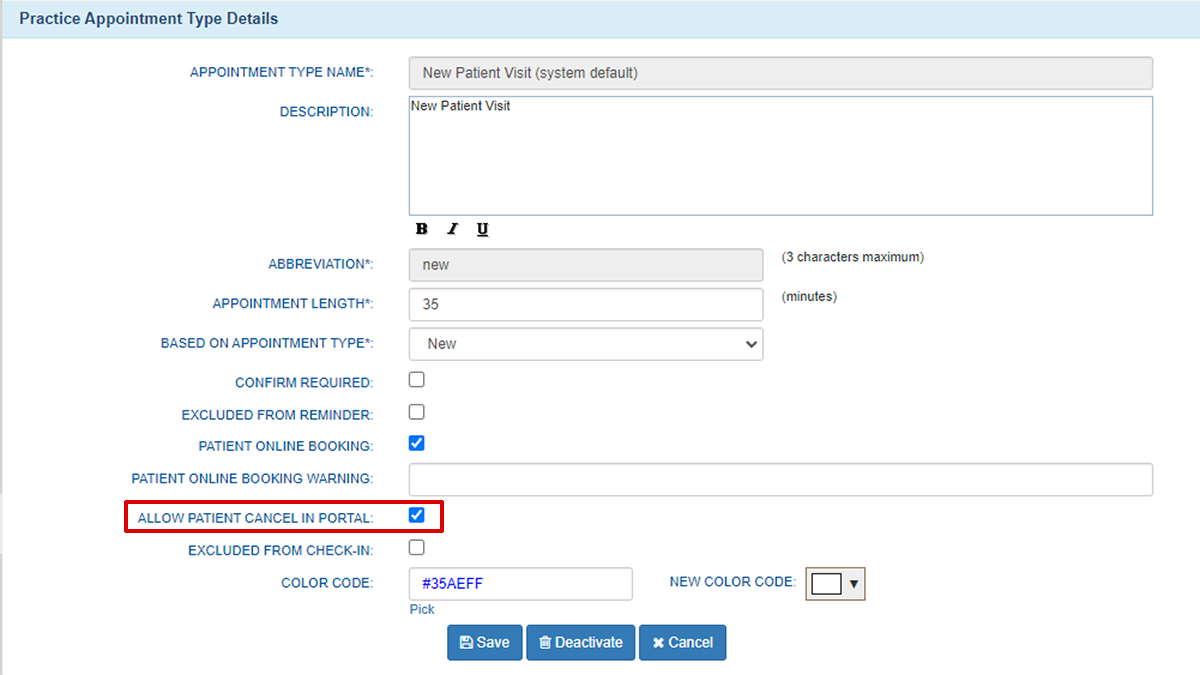Cancel editing the appointment type
Image resolution: width=1200 pixels, height=675 pixels.
683,642
